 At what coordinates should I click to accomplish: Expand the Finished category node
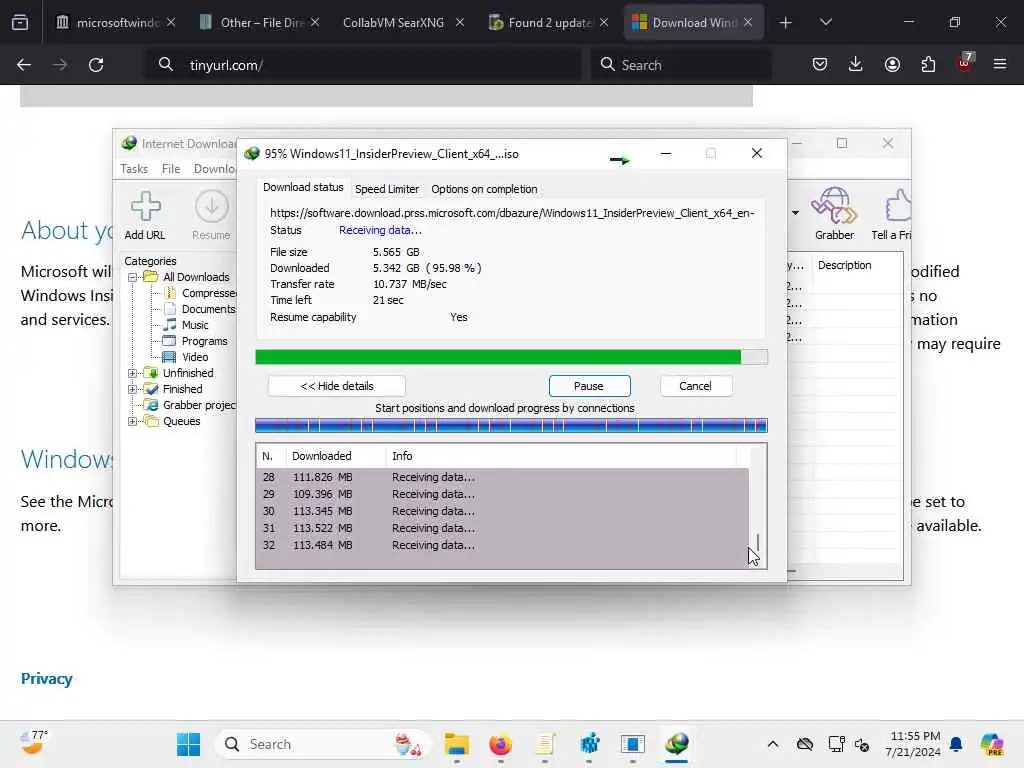tap(133, 389)
